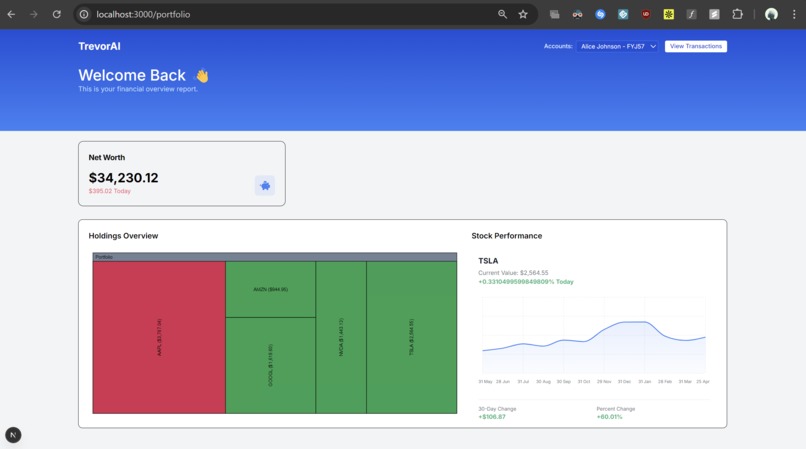Select the AMZN tile in the treemap
This screenshot has width=806, height=449.
coord(270,289)
